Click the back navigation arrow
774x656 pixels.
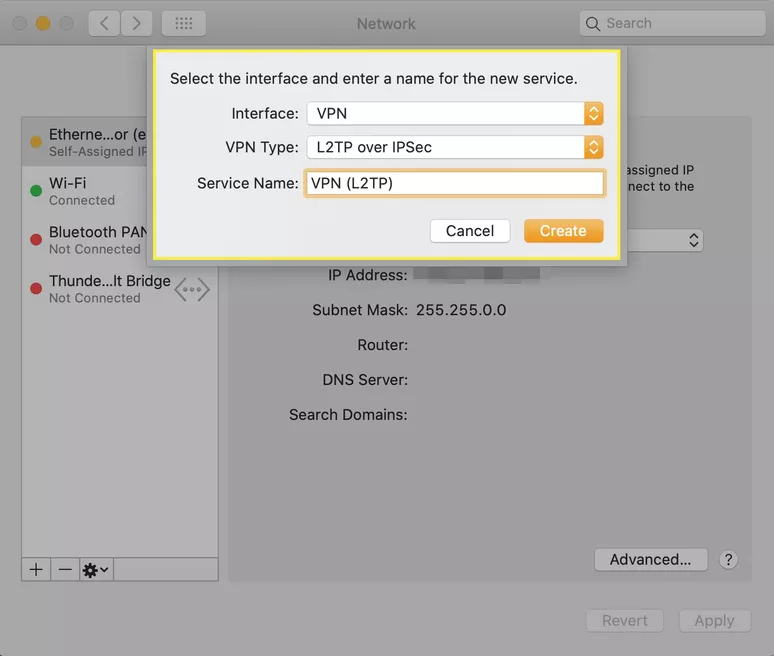coord(104,23)
